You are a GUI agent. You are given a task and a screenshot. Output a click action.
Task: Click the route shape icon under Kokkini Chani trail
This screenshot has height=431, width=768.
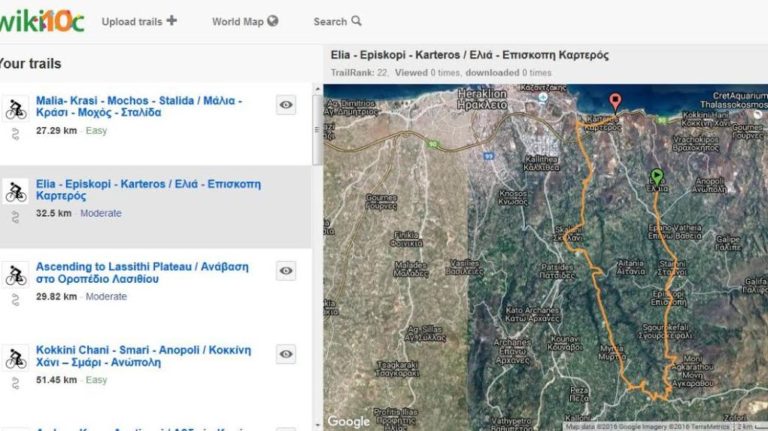coord(15,383)
